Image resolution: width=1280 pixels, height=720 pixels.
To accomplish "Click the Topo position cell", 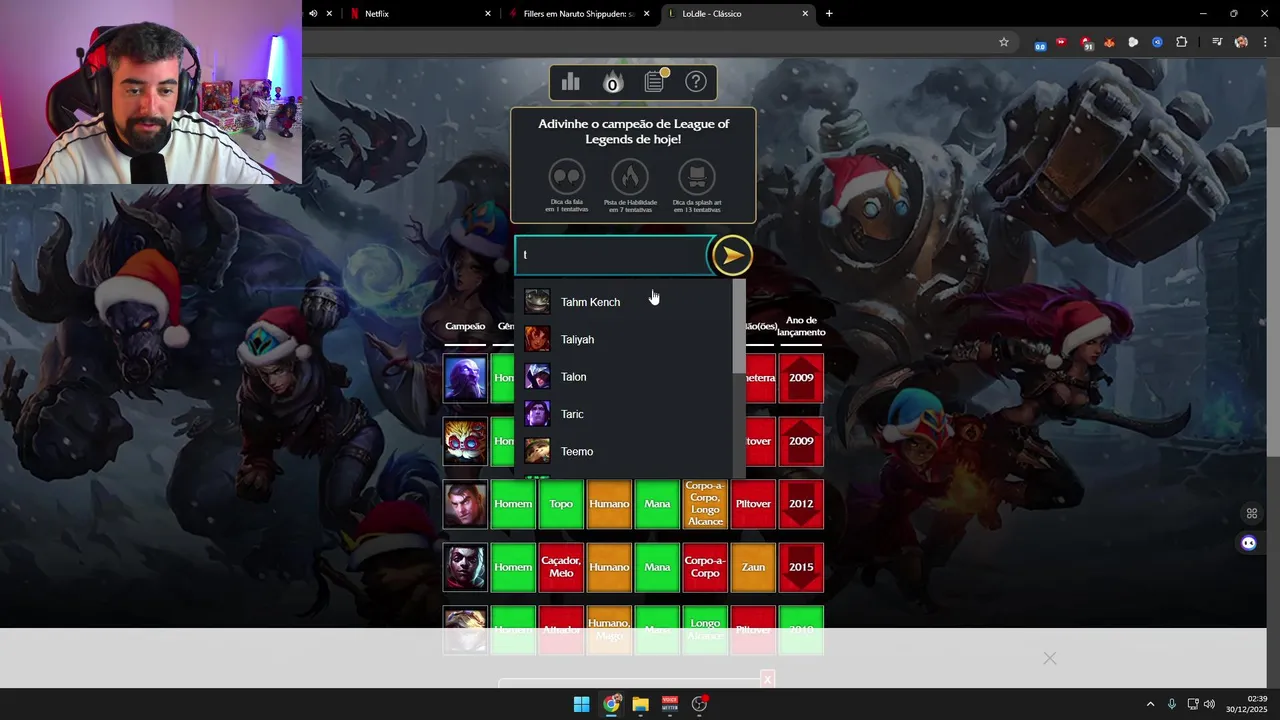I will (561, 504).
